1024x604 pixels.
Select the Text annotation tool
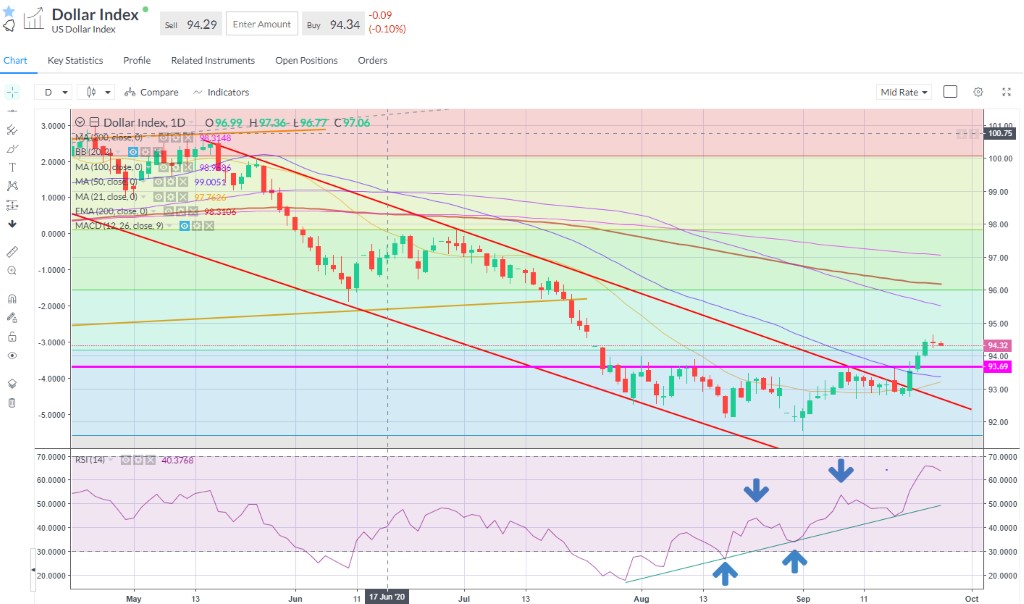(x=12, y=167)
